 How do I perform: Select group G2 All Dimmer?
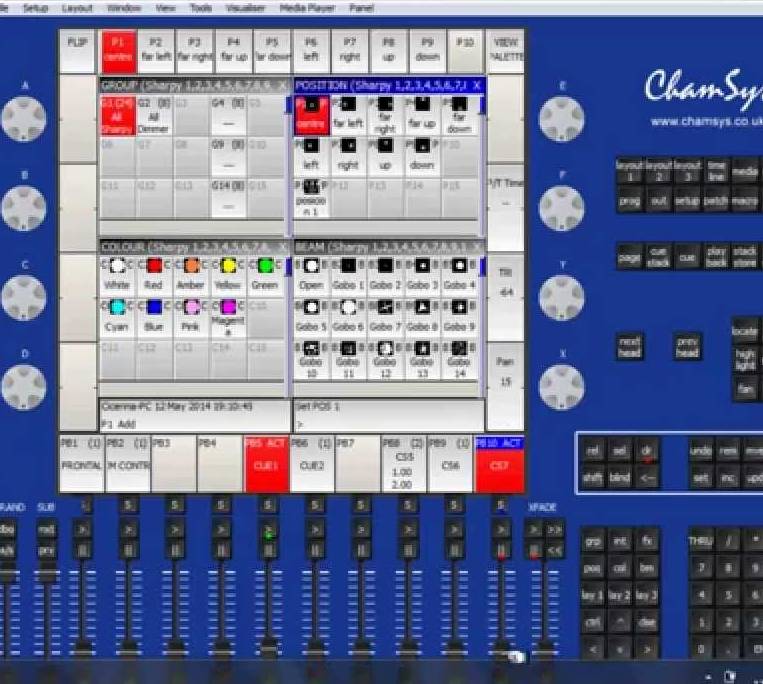tap(154, 115)
